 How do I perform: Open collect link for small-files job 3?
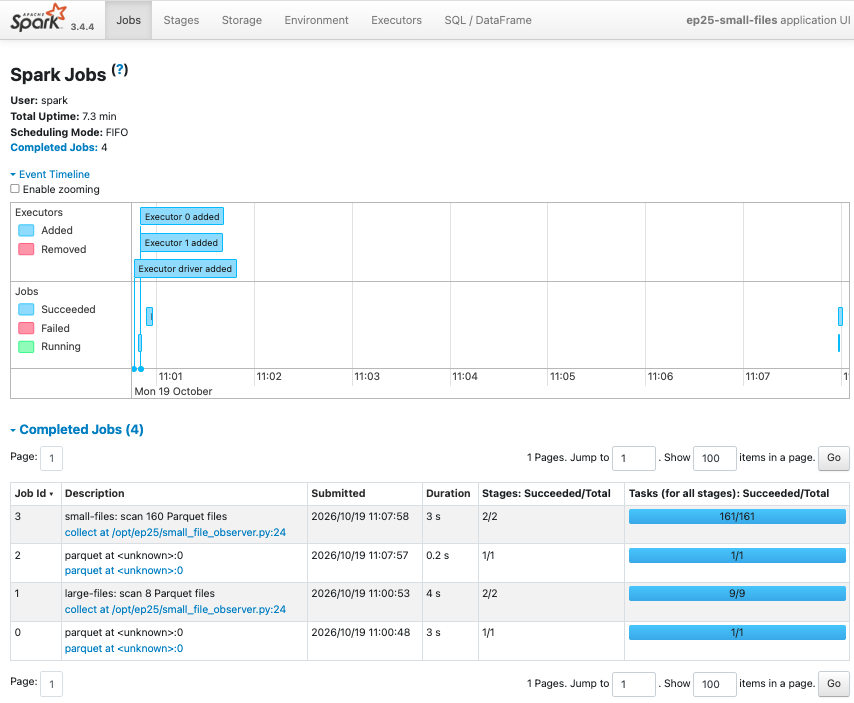[x=175, y=533]
